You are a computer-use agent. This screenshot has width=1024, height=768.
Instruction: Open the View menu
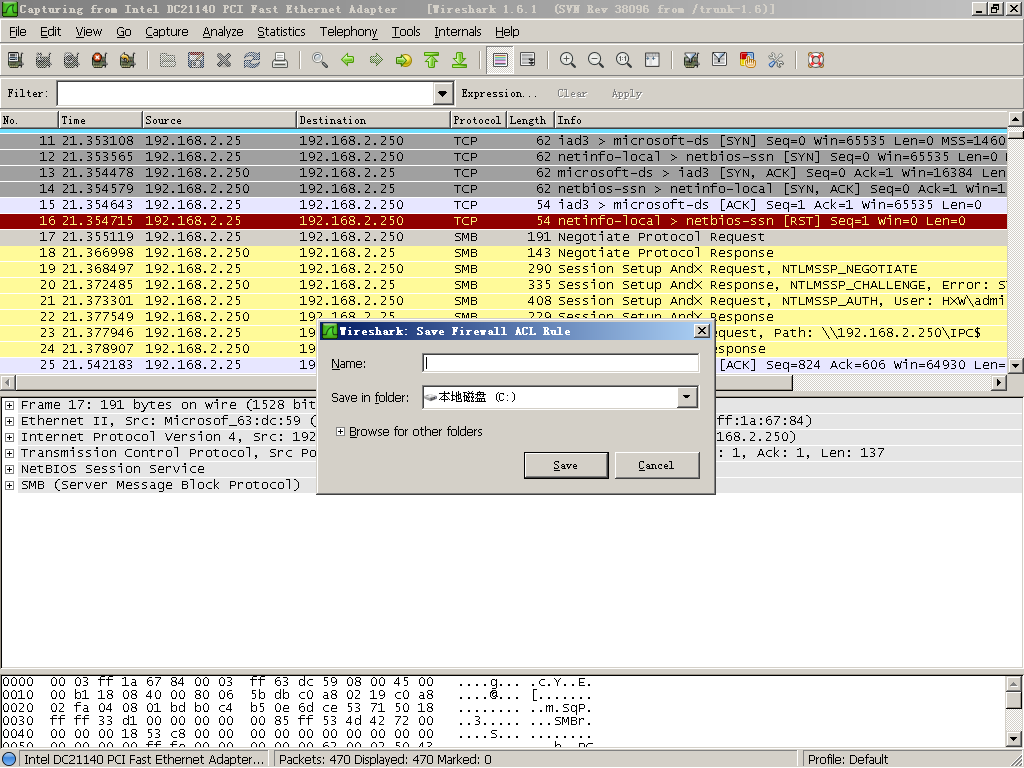point(88,31)
